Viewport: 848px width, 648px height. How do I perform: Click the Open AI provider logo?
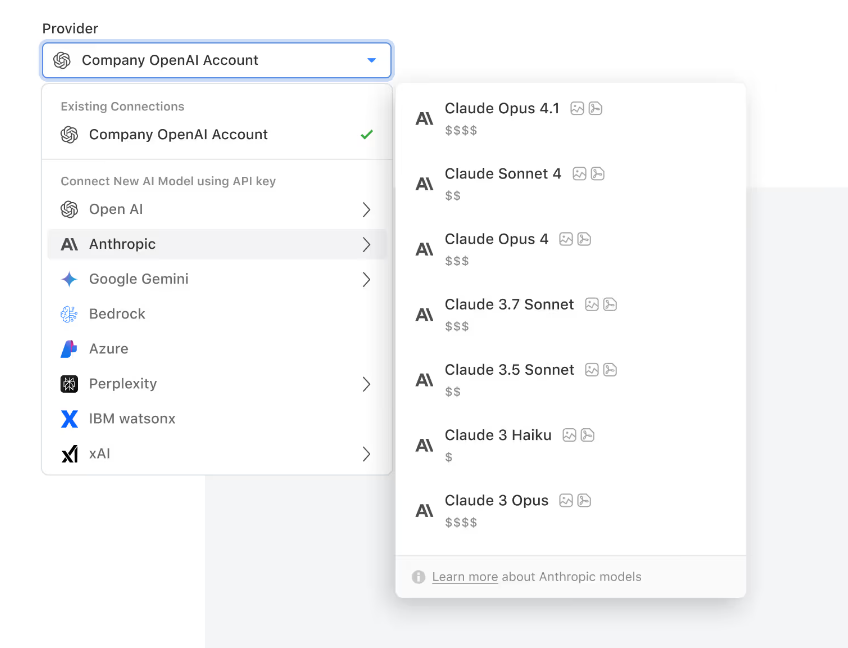point(69,209)
